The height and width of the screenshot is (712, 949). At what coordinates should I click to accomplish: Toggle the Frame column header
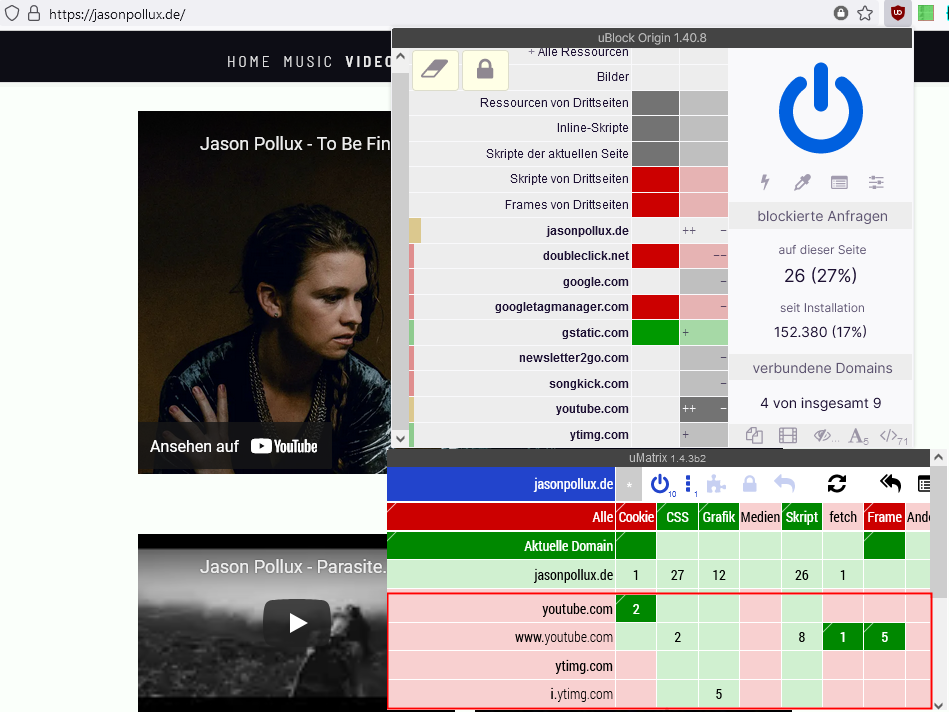pos(884,516)
